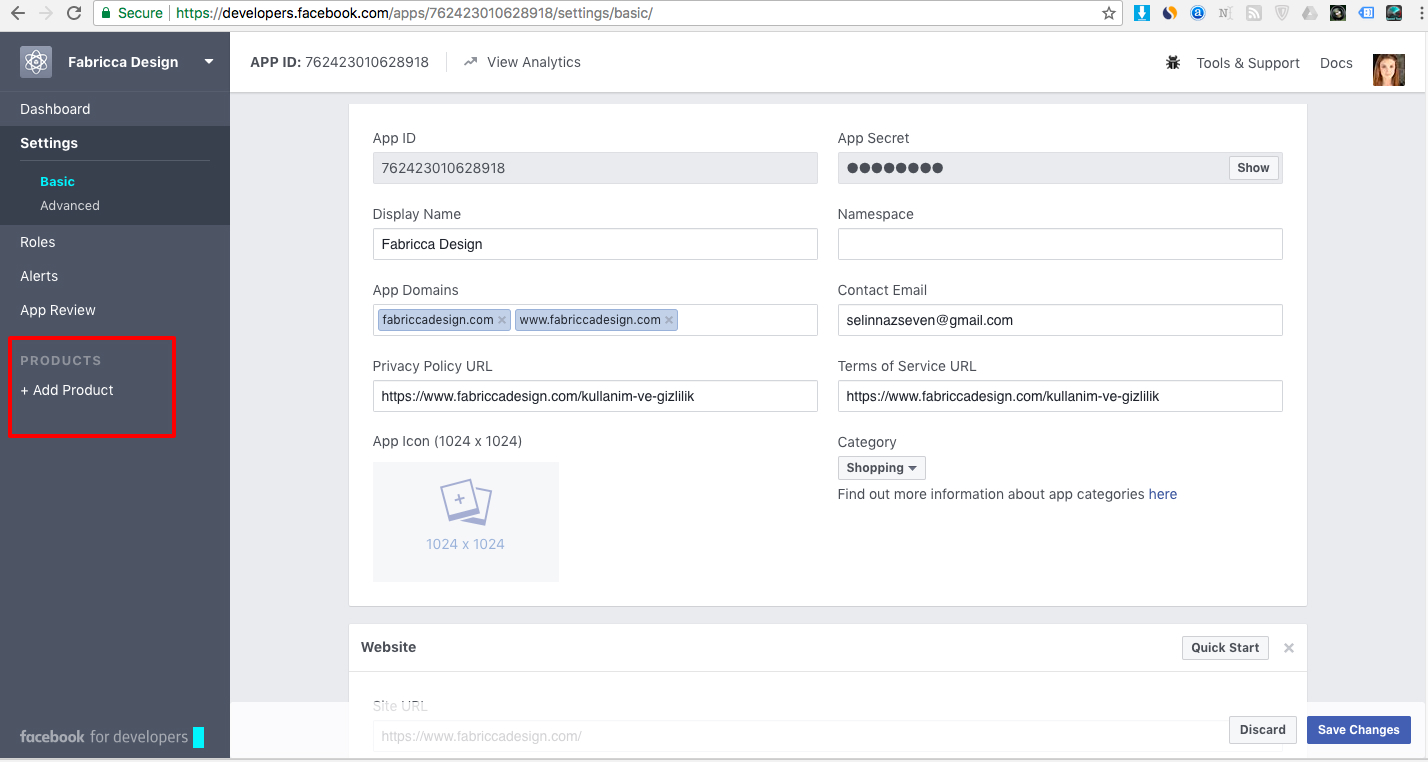Navigate to Roles in the sidebar
Screen dimensions: 1428x762
(x=38, y=242)
